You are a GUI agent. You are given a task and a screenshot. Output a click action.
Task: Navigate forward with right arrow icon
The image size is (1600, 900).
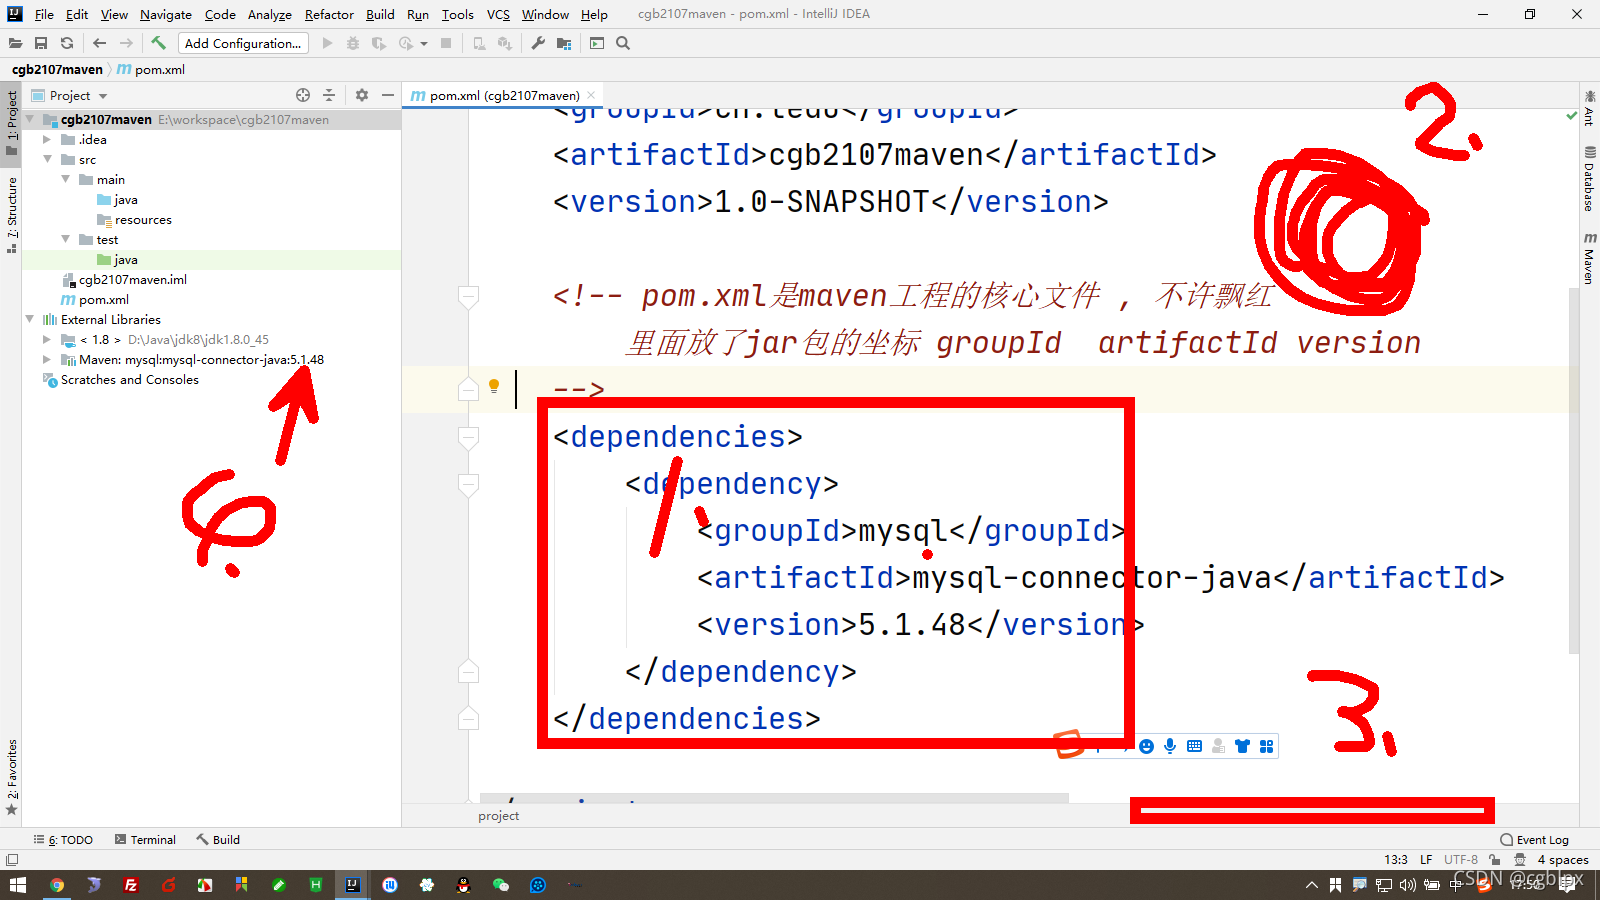point(126,43)
